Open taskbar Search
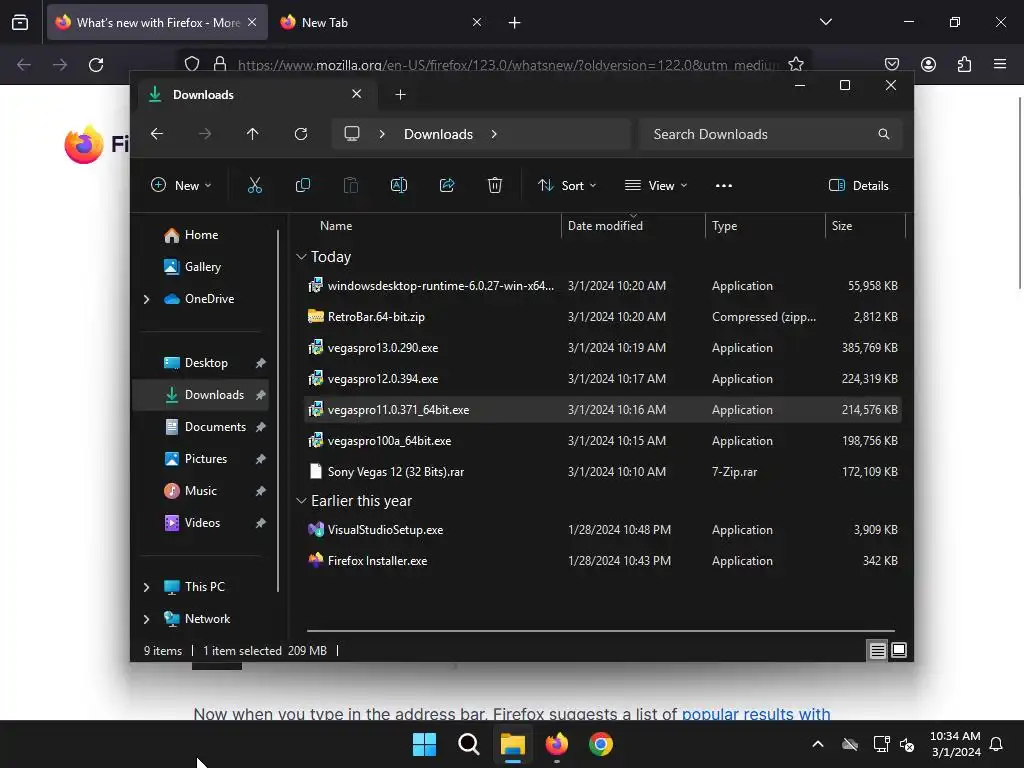Image resolution: width=1024 pixels, height=768 pixels. [x=468, y=744]
